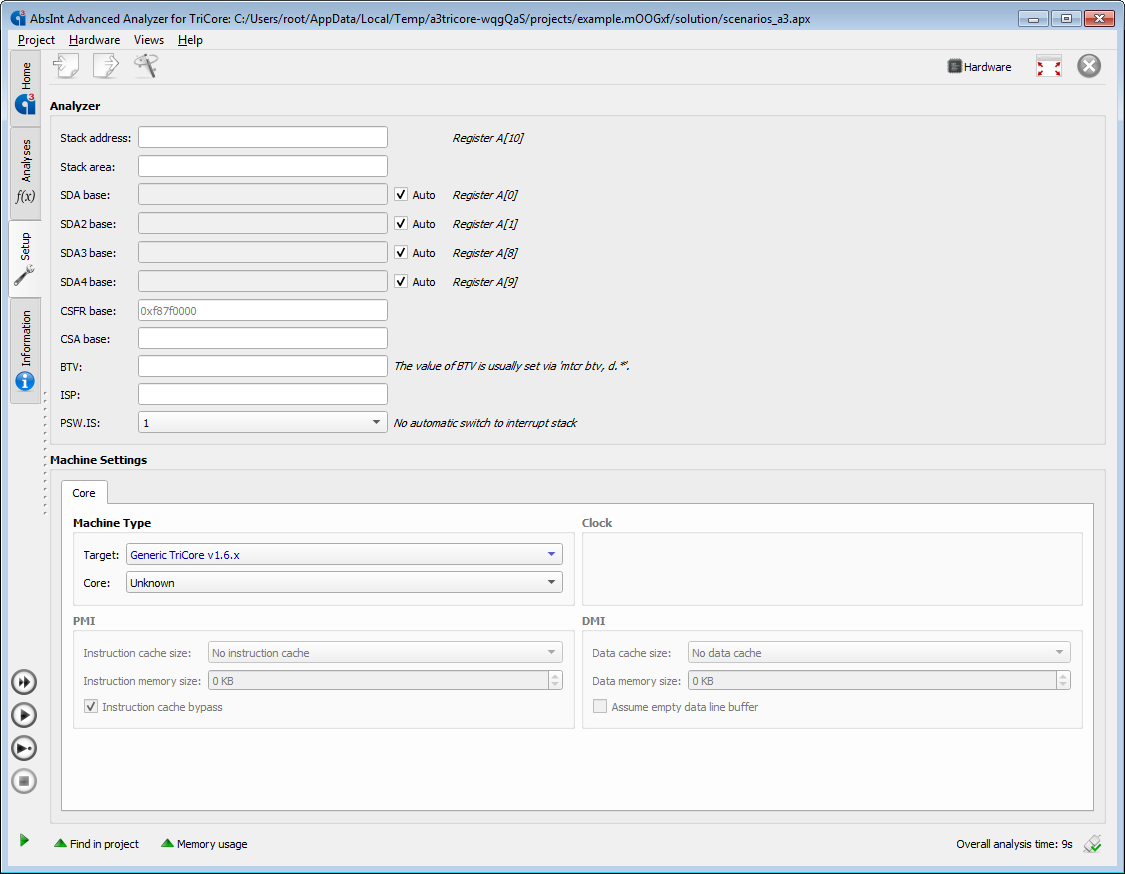Image resolution: width=1125 pixels, height=874 pixels.
Task: Click the play-with-dot run selected button
Action: tap(24, 748)
